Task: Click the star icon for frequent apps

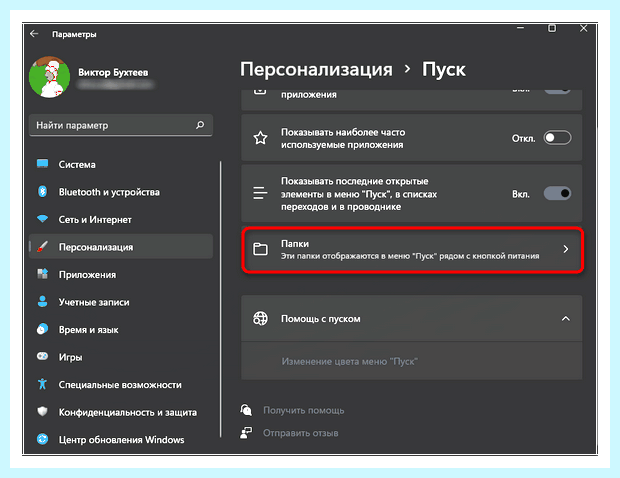Action: pos(260,138)
